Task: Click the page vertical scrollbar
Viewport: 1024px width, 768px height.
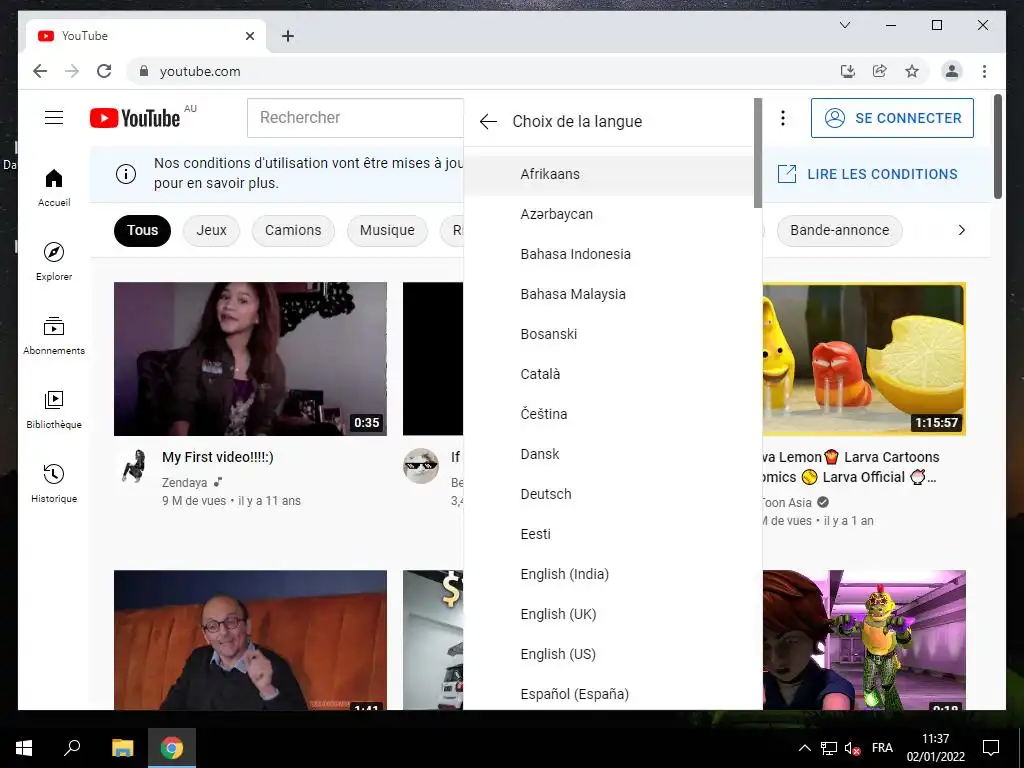Action: click(997, 146)
